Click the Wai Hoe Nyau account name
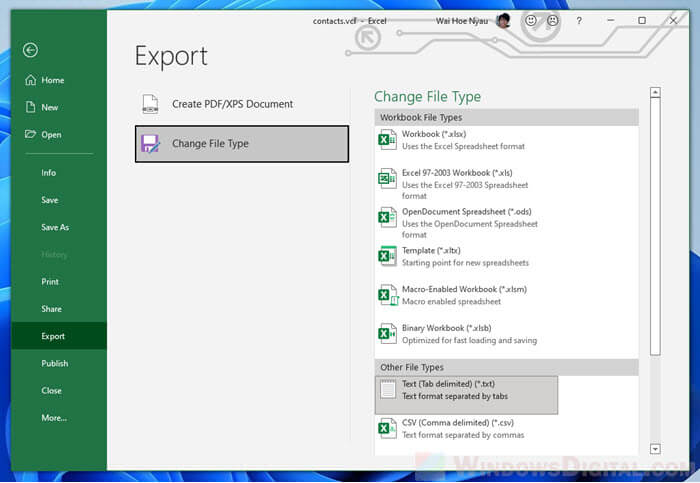This screenshot has width=700, height=483. tap(462, 21)
